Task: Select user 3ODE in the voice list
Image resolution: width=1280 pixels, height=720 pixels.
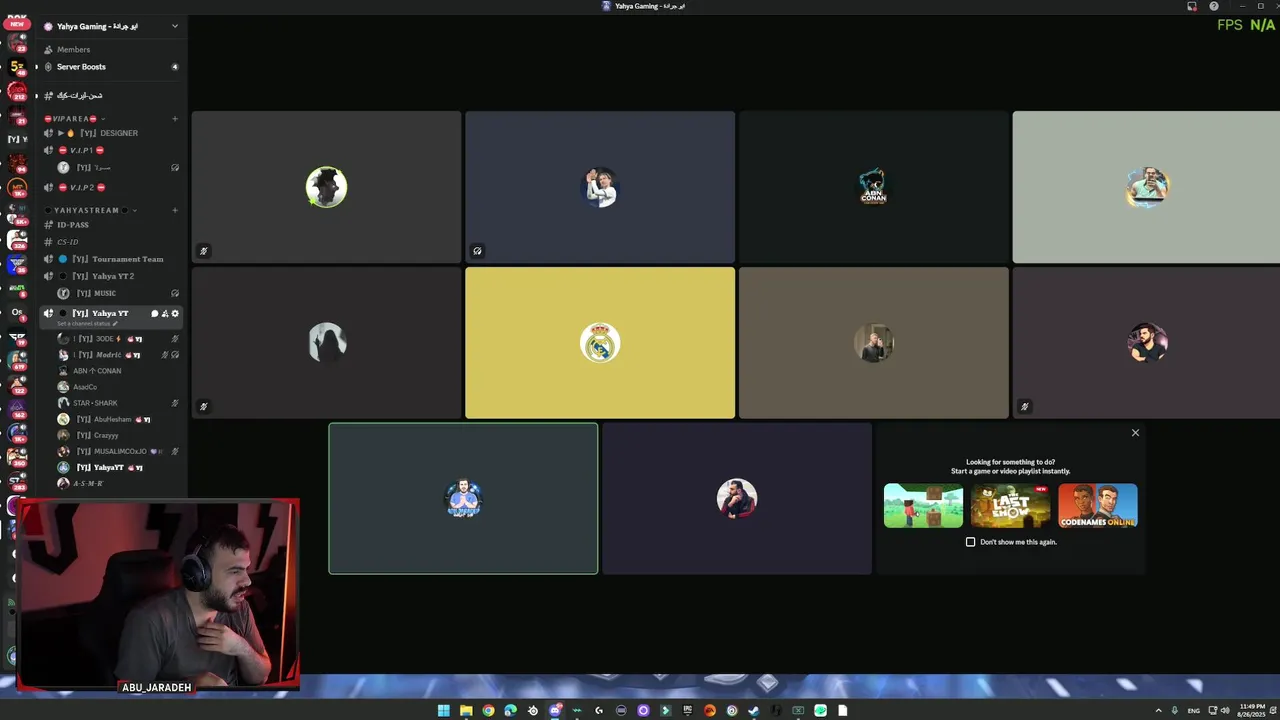Action: tap(118, 339)
